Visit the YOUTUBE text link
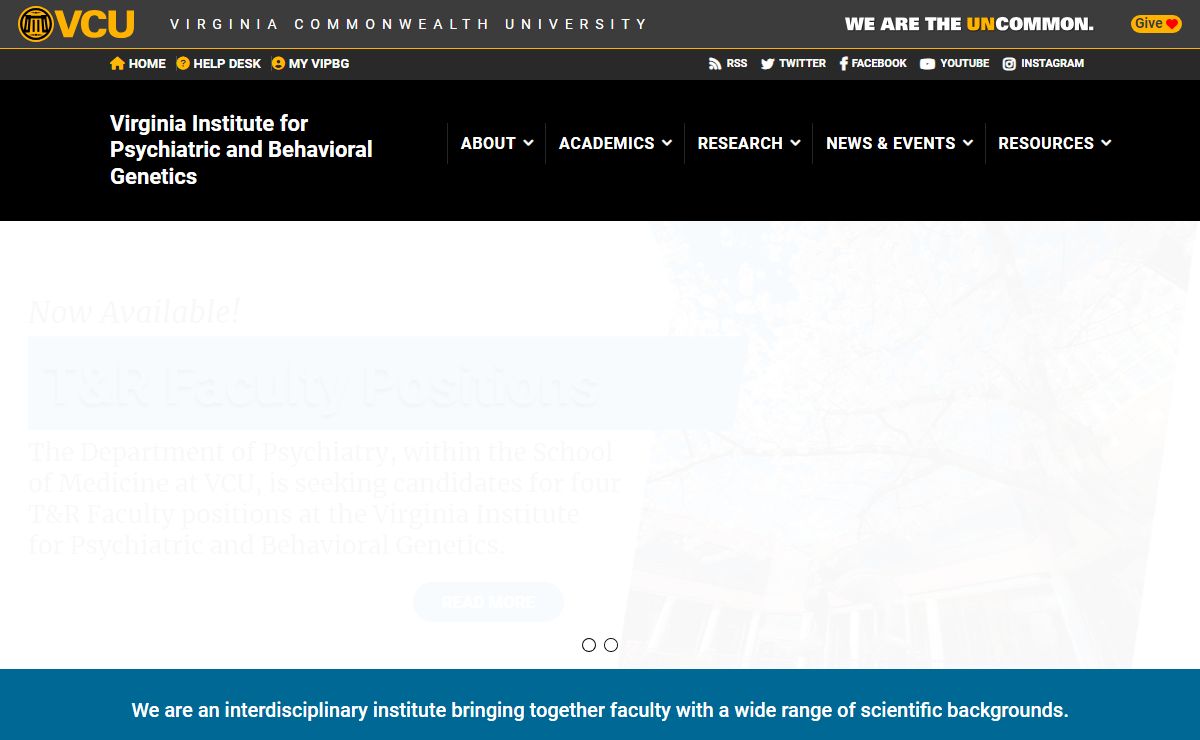This screenshot has width=1200, height=740. [x=965, y=63]
